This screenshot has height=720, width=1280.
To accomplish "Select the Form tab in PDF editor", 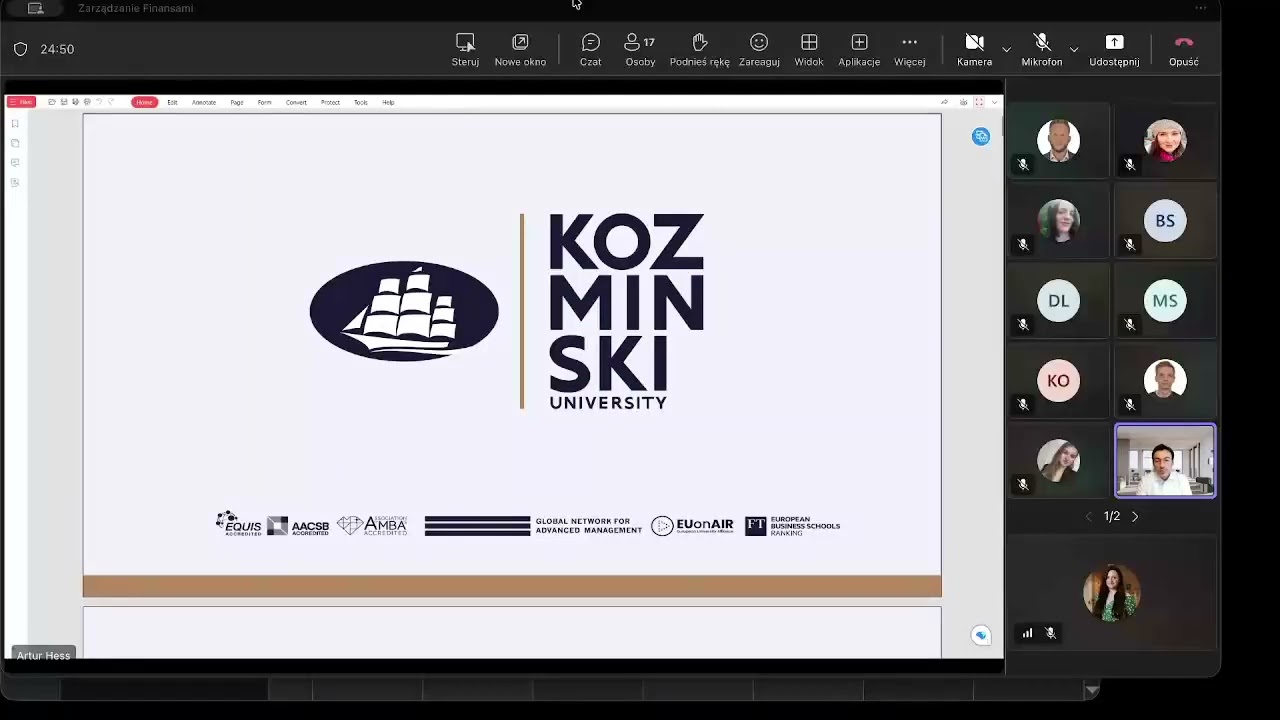I will [264, 102].
